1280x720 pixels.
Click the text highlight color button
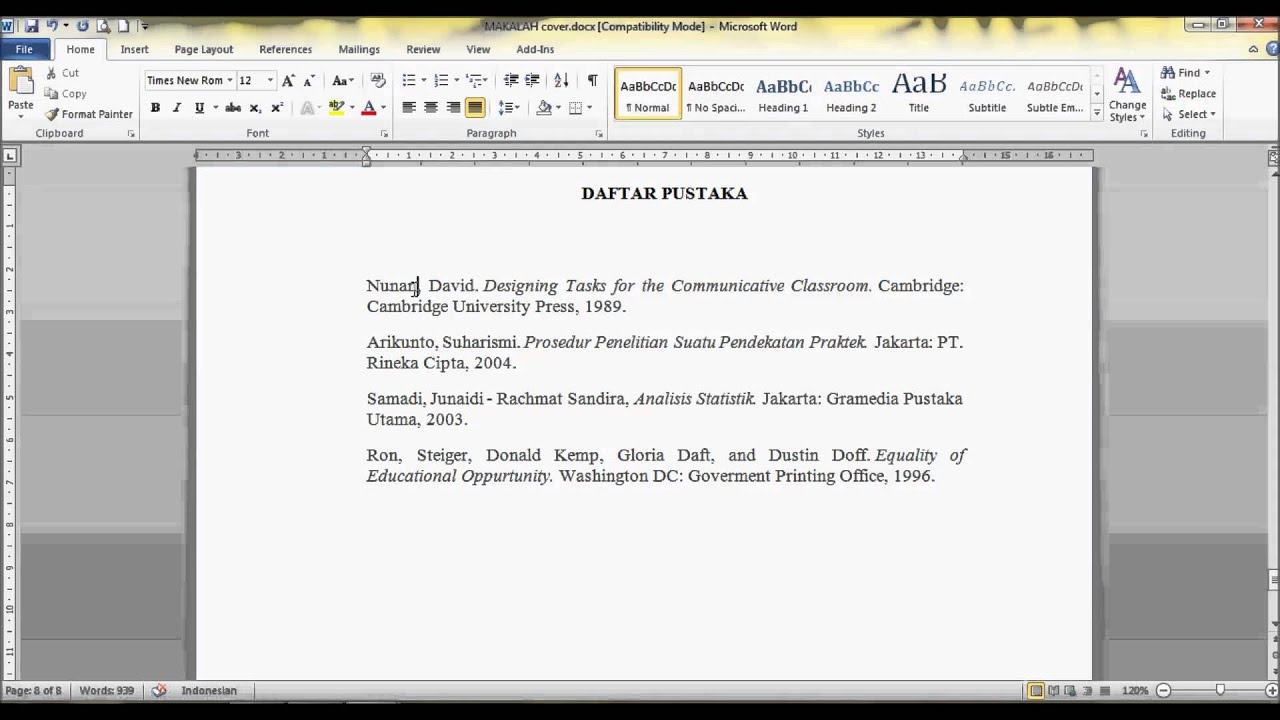(x=337, y=108)
